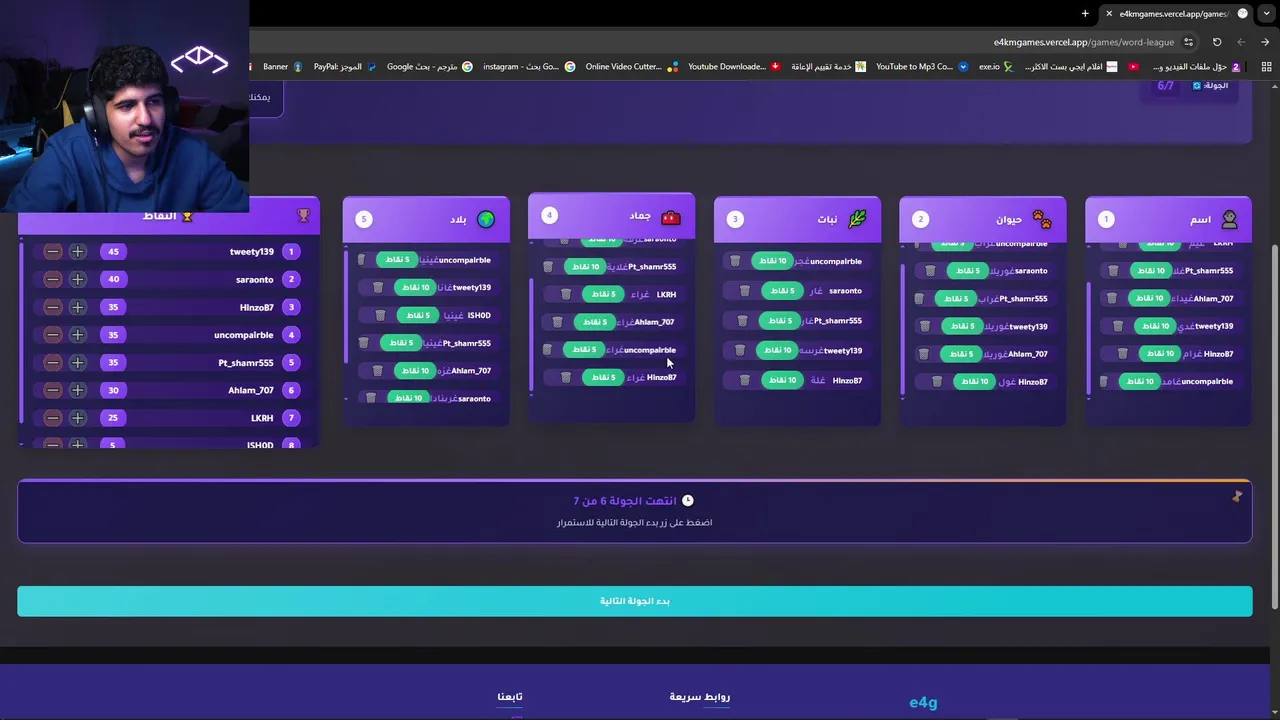Screen dimensions: 1280x720
Task: Open the exe.io bookmark
Action: [995, 67]
